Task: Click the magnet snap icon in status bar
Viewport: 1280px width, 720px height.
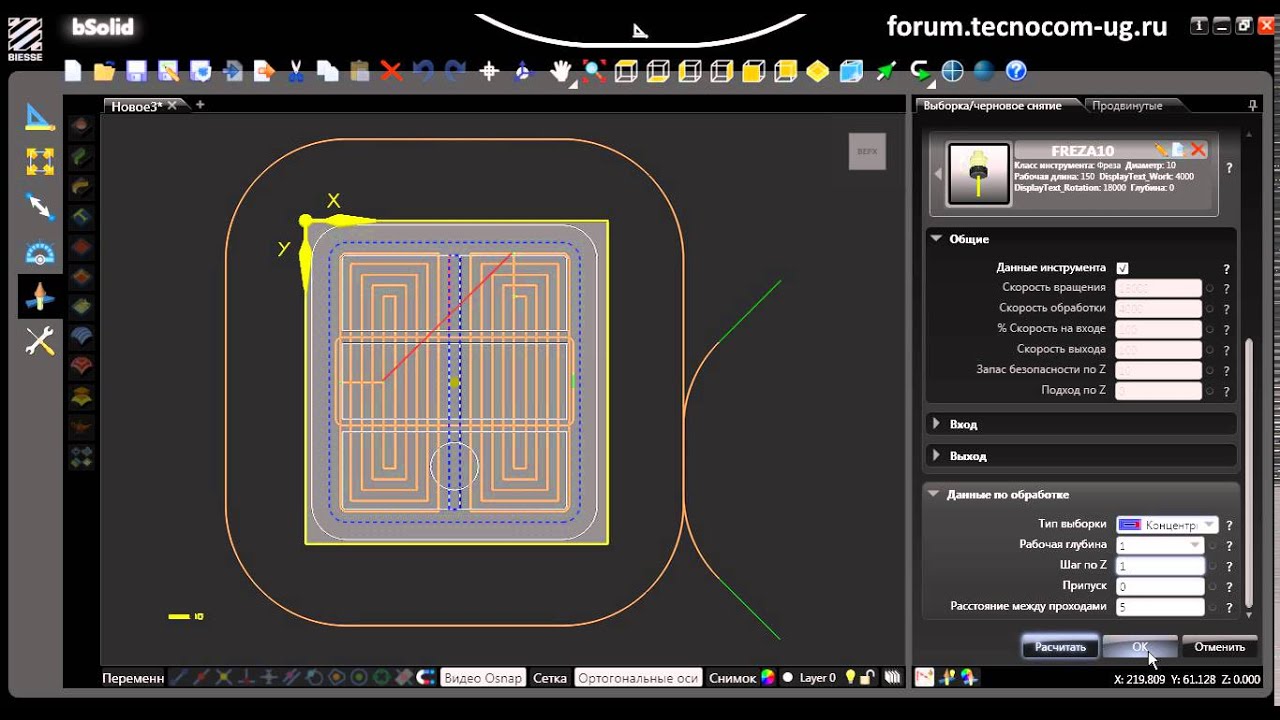Action: point(425,677)
